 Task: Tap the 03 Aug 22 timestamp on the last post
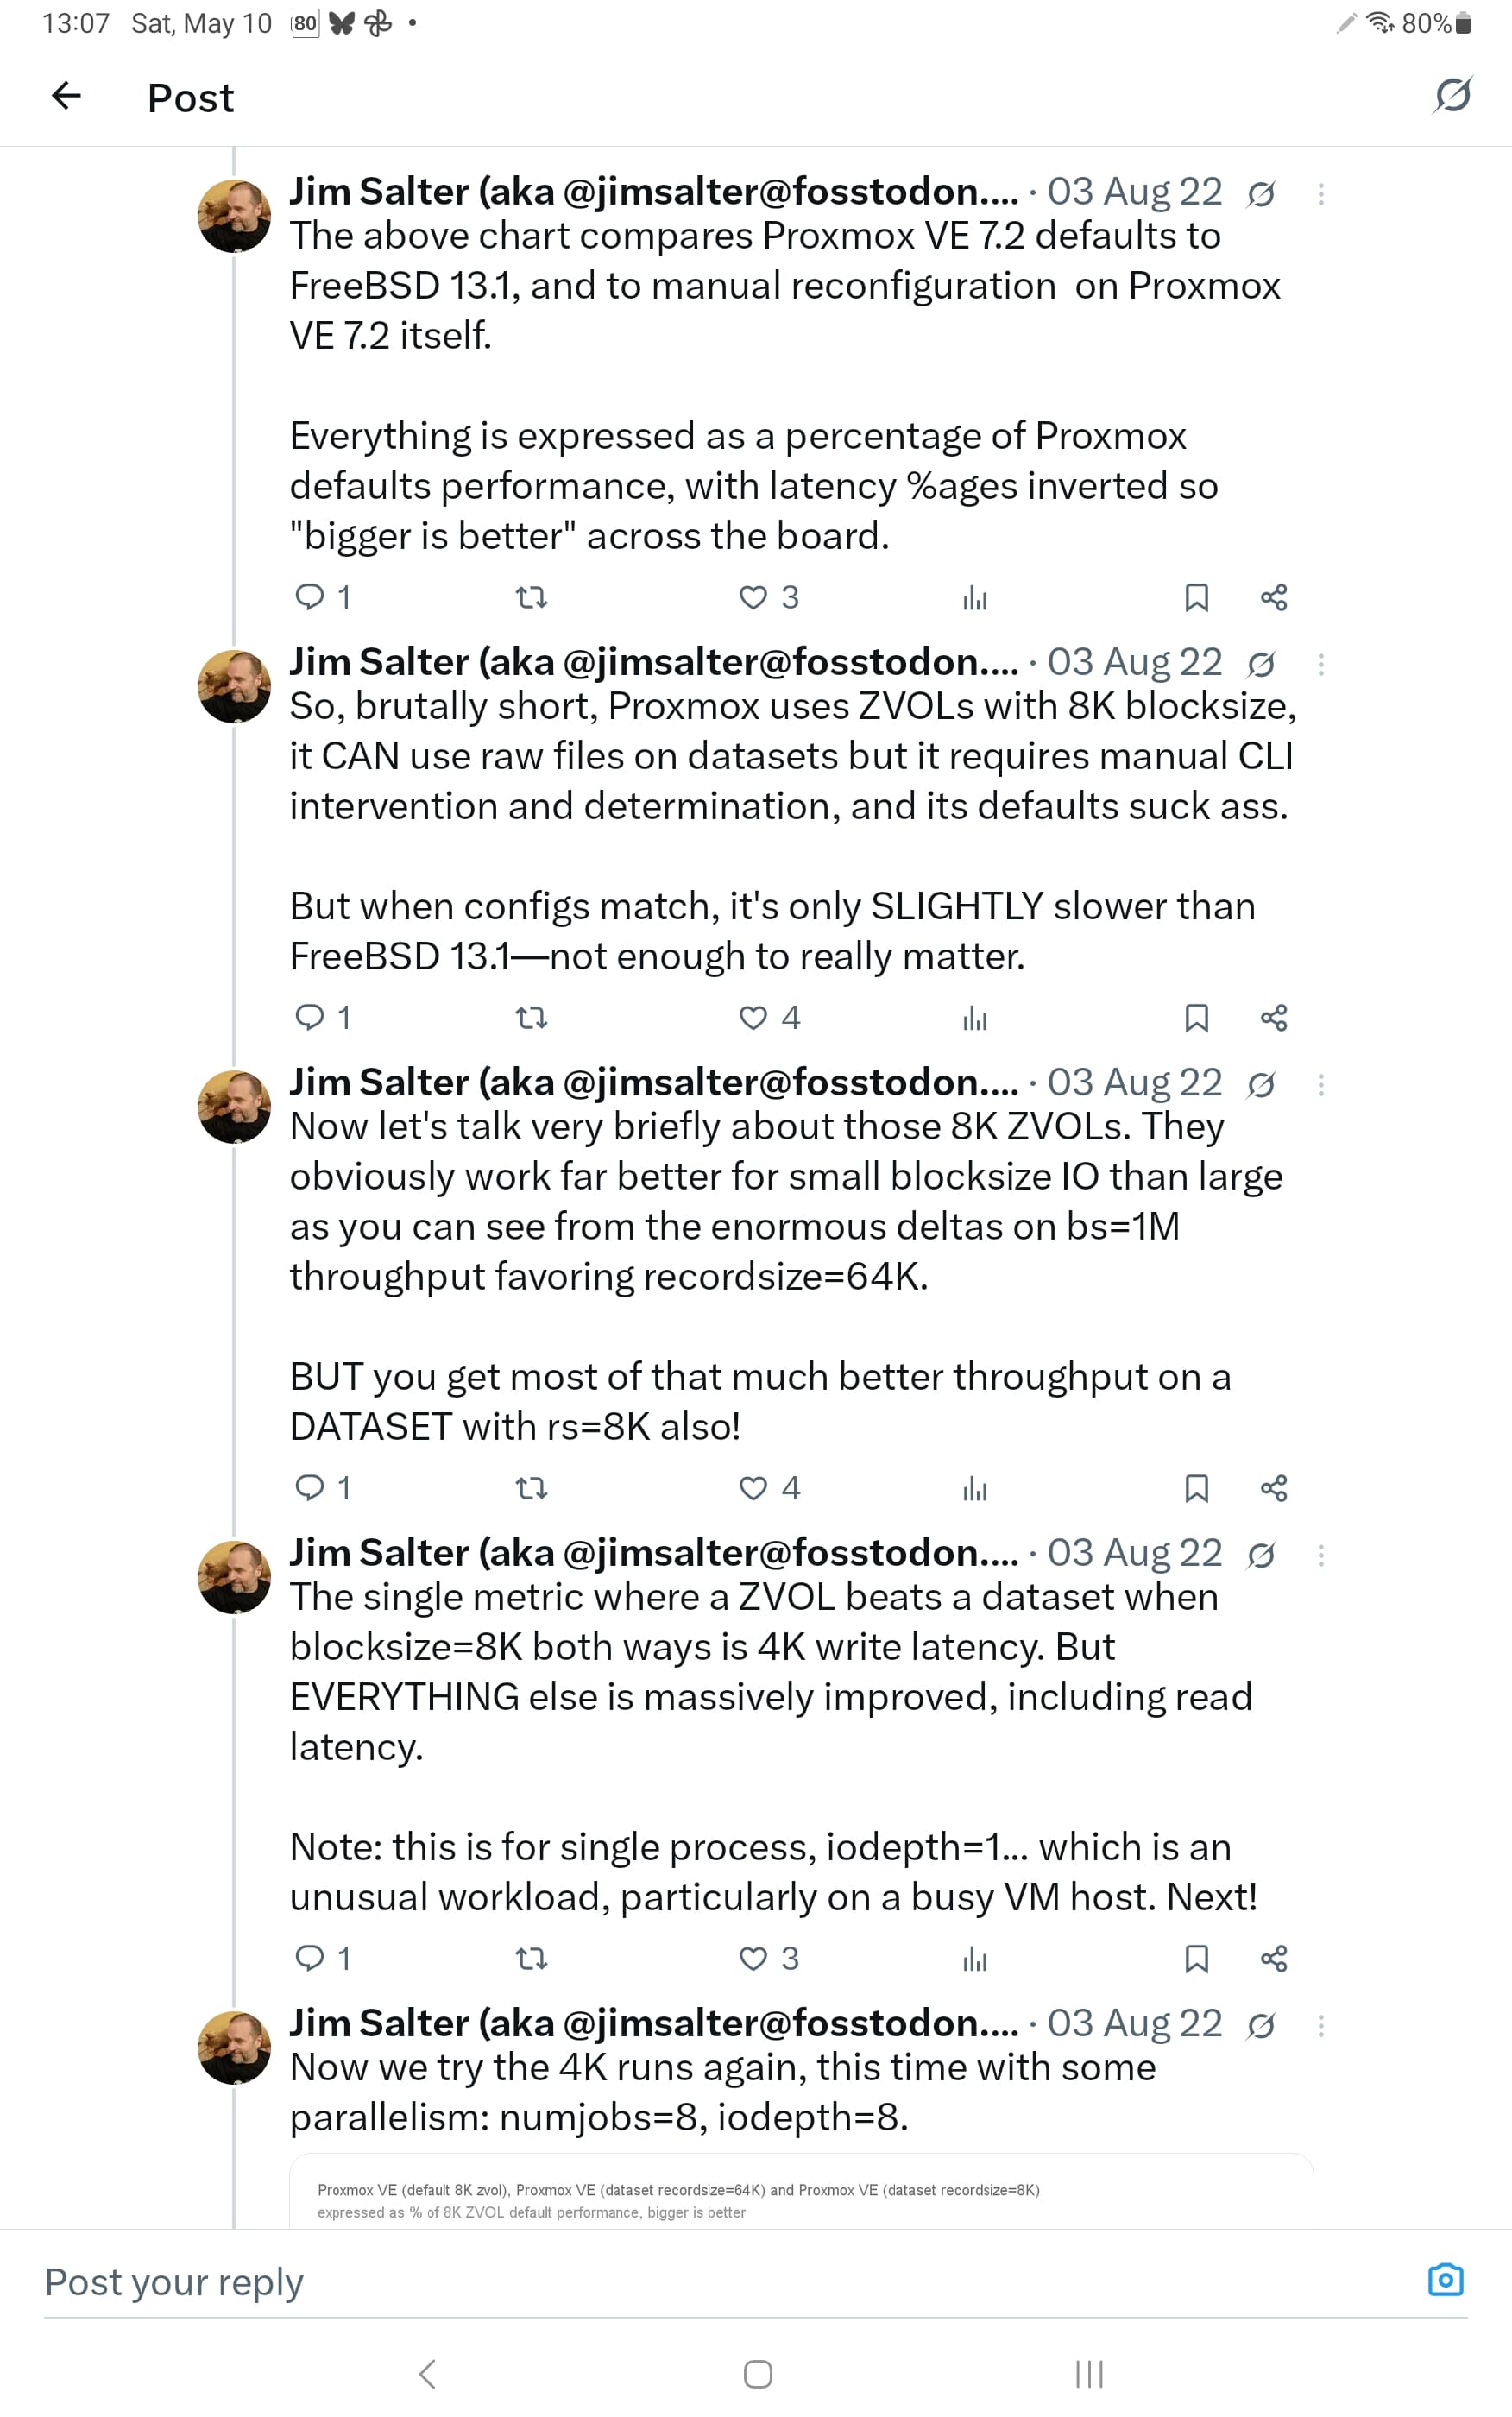1134,2023
